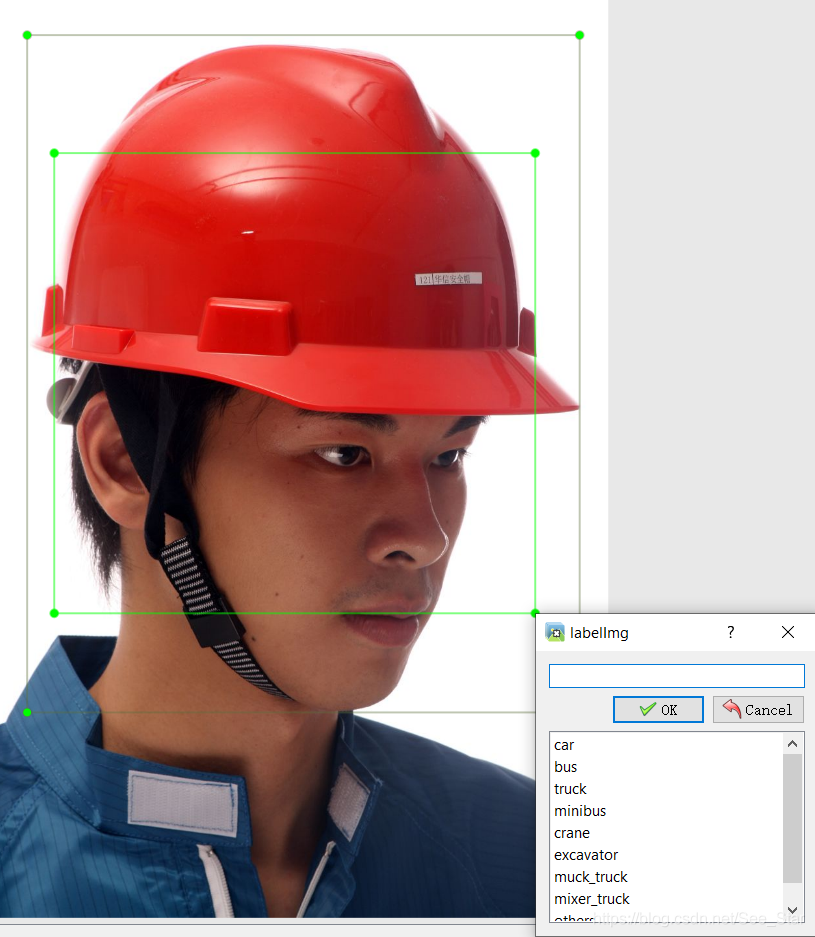This screenshot has width=815, height=937.
Task: Click the label list scroll up arrow
Action: click(792, 743)
